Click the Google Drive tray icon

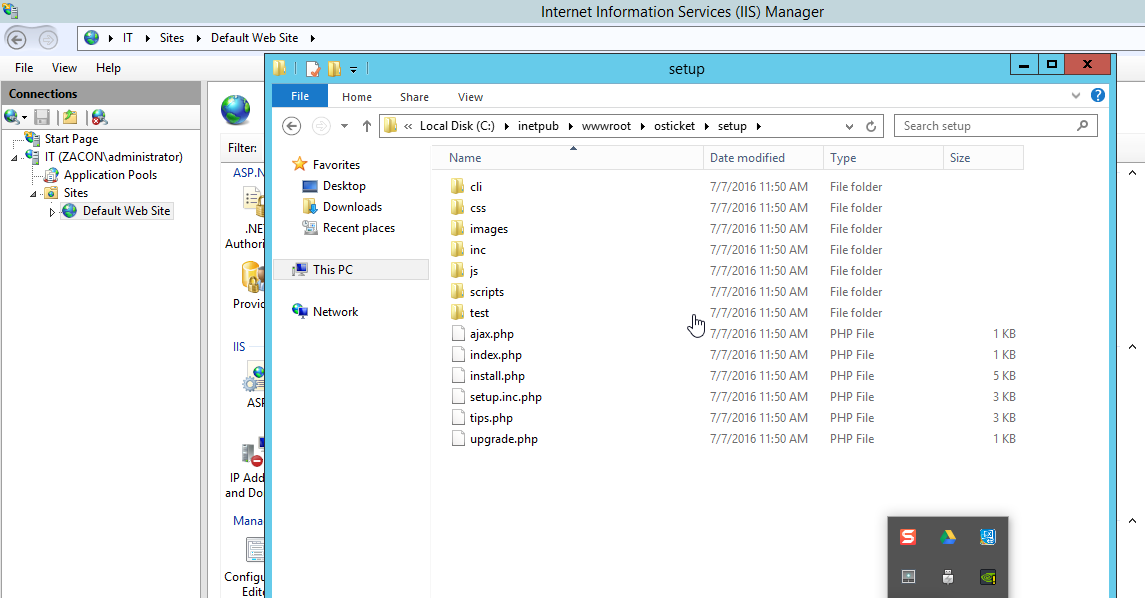click(x=948, y=537)
